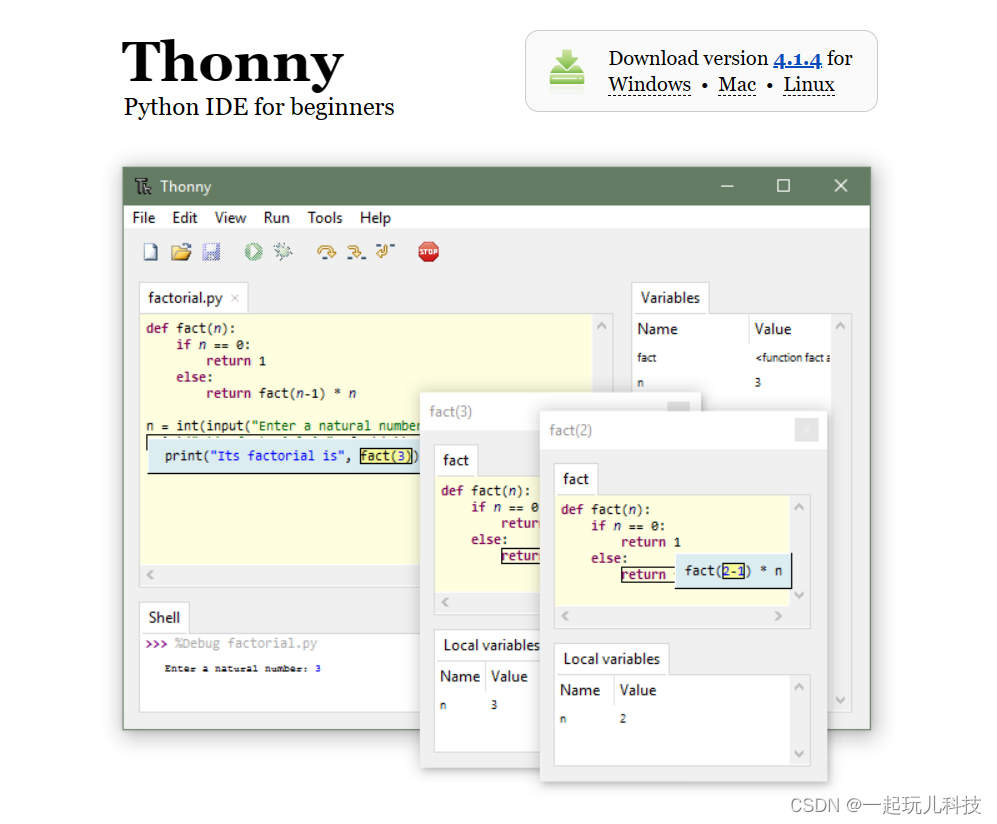Screen dimensions: 997x824
Task: Open the Tools menu
Action: (325, 218)
